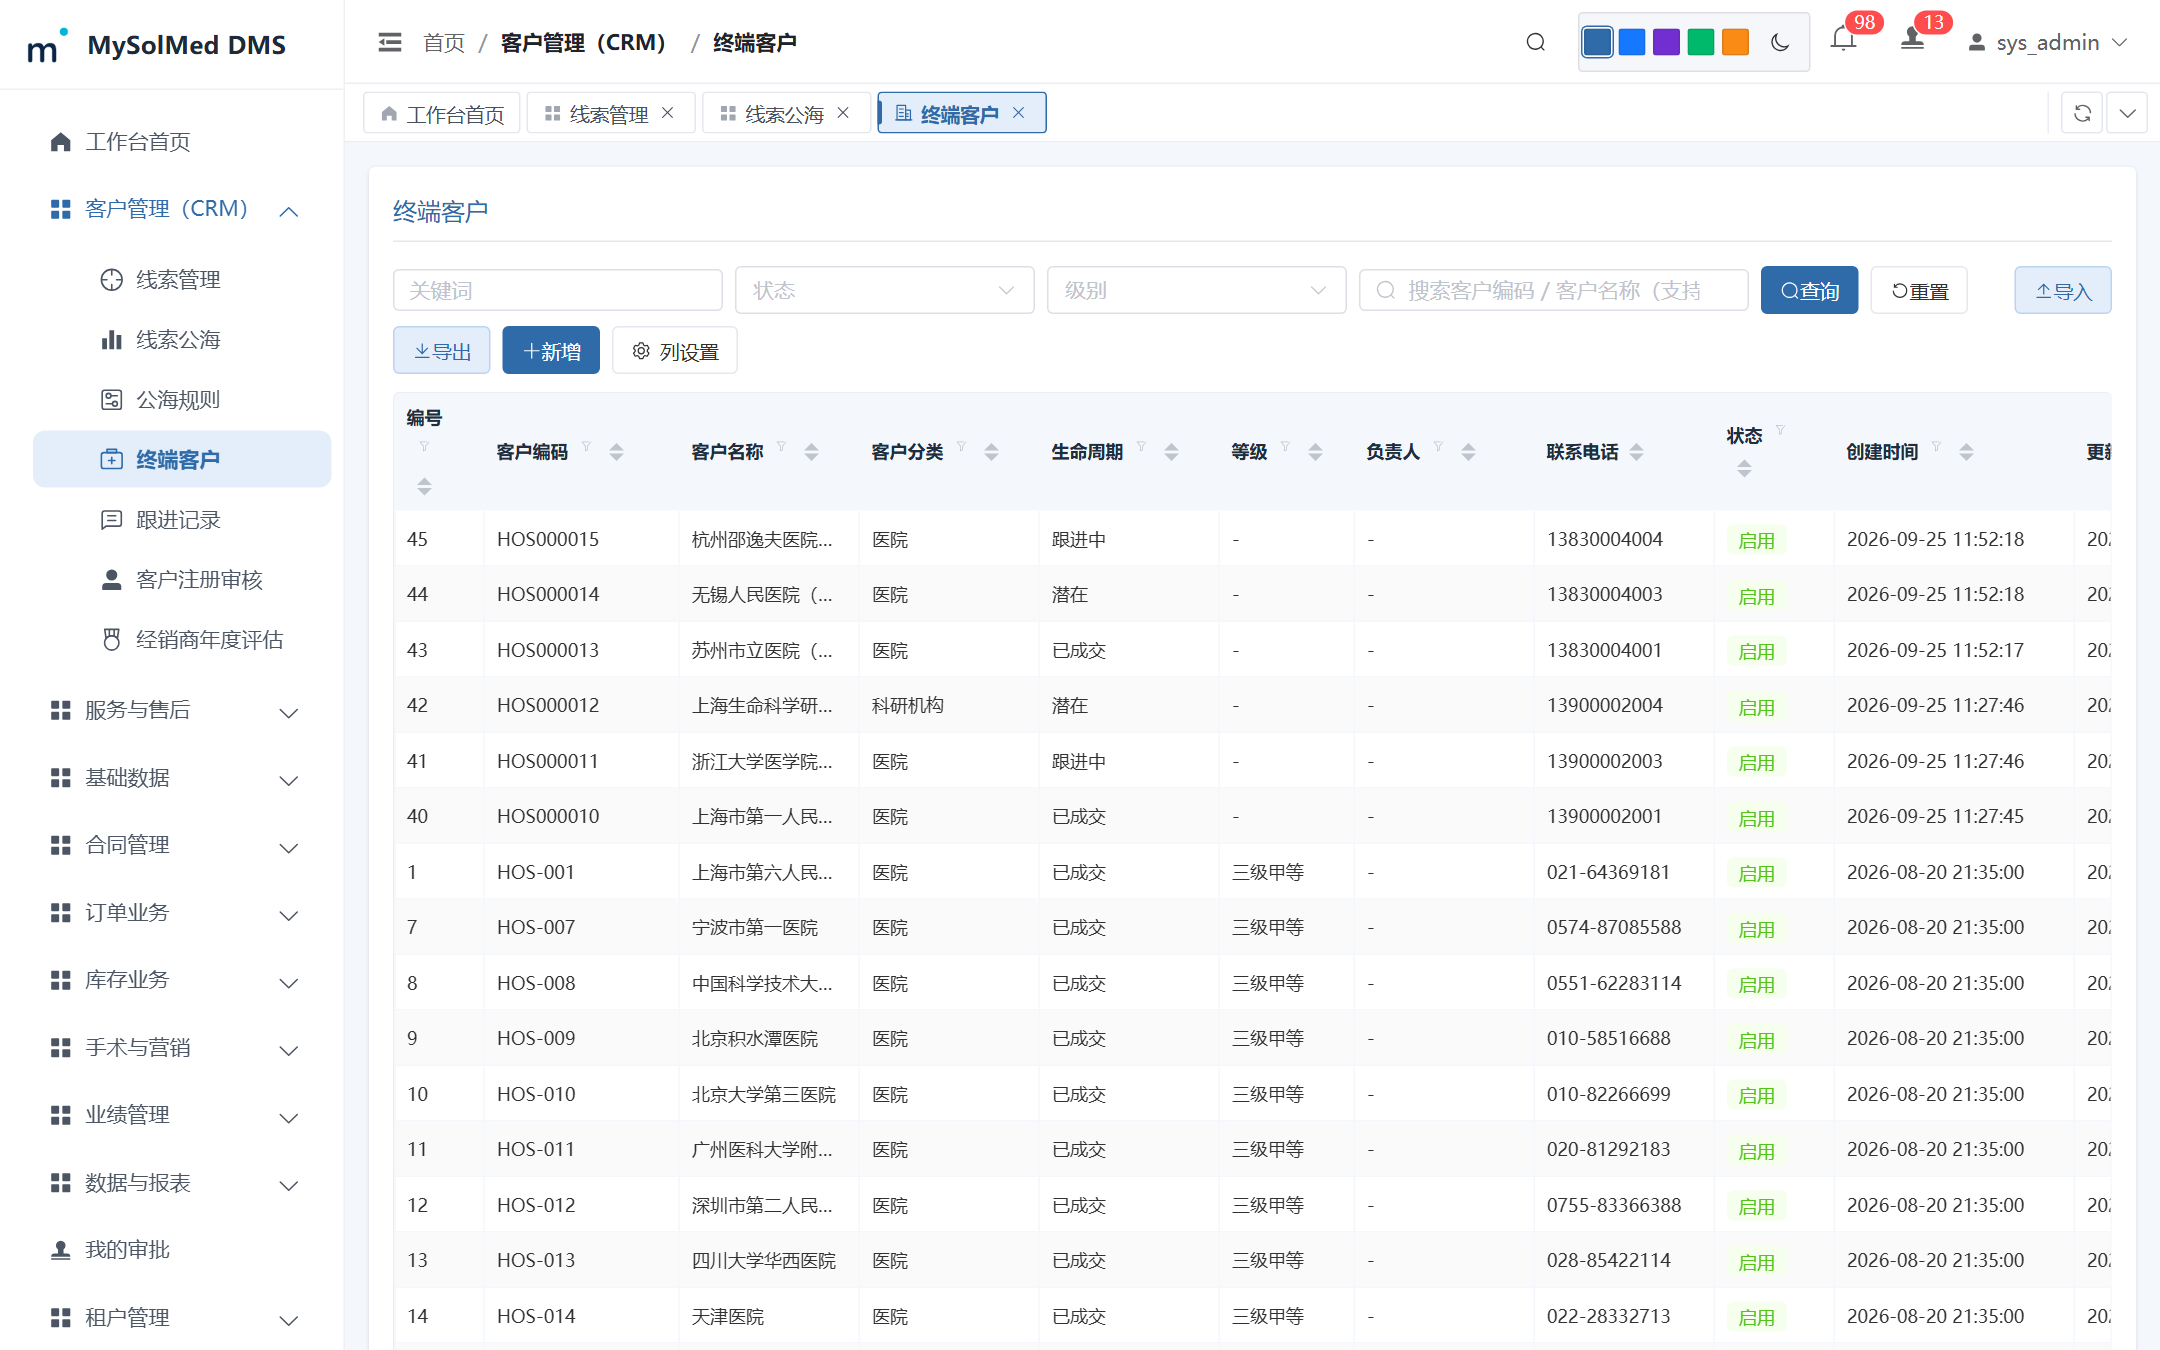Open tab options dropdown arrow
Screen dimensions: 2160x1350
click(x=2127, y=113)
